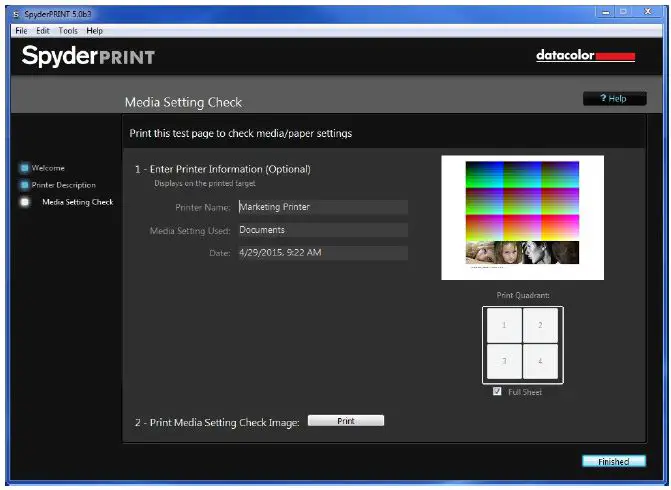Select print quadrant 2
The image size is (671, 490).
(x=540, y=325)
